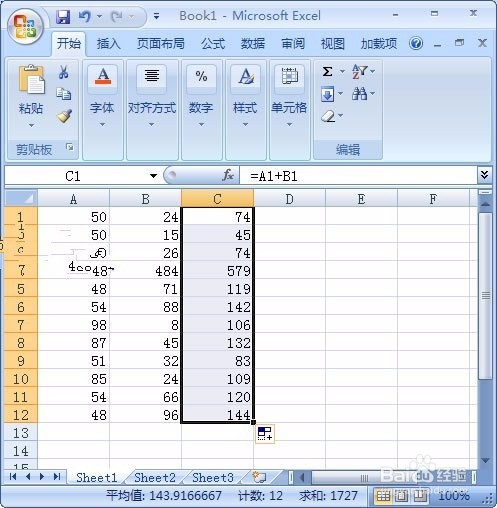Select column D header
Image resolution: width=497 pixels, height=508 pixels.
pos(289,199)
